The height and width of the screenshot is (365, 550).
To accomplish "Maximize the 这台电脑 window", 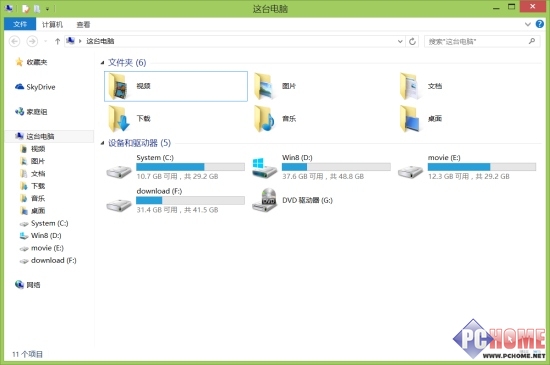I will click(x=512, y=7).
